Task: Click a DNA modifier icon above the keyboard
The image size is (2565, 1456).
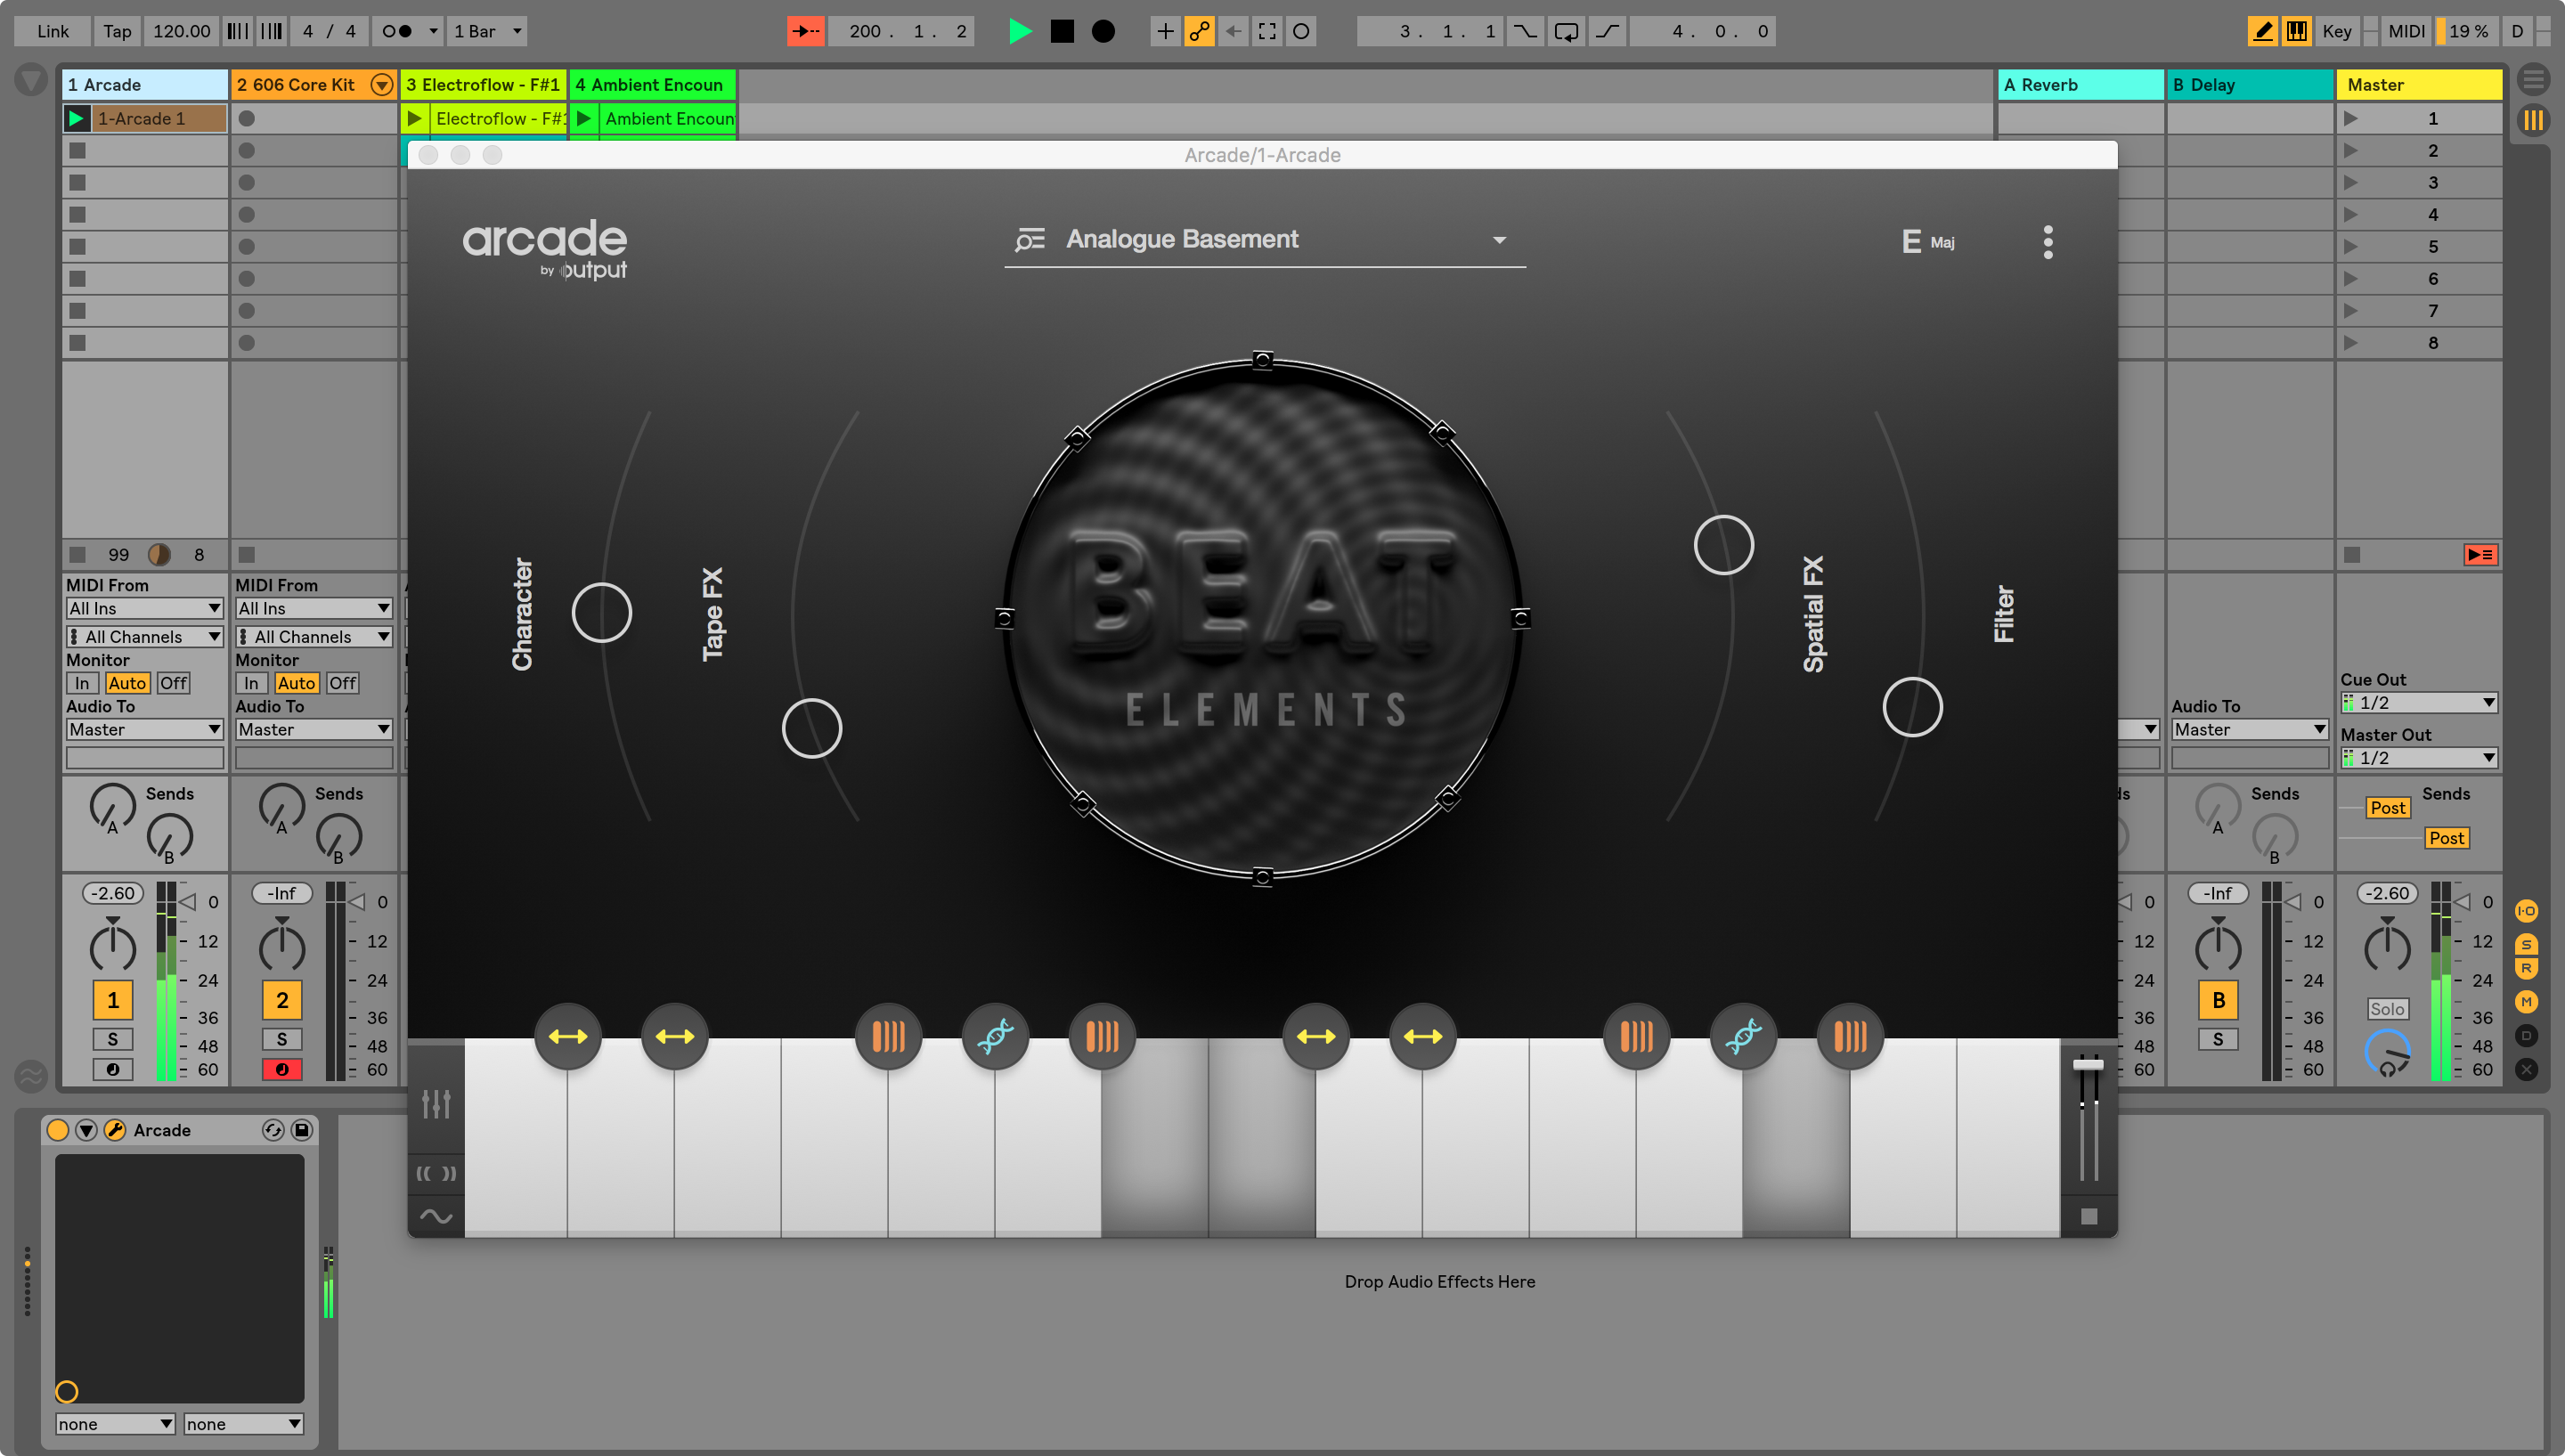Action: pos(996,1036)
